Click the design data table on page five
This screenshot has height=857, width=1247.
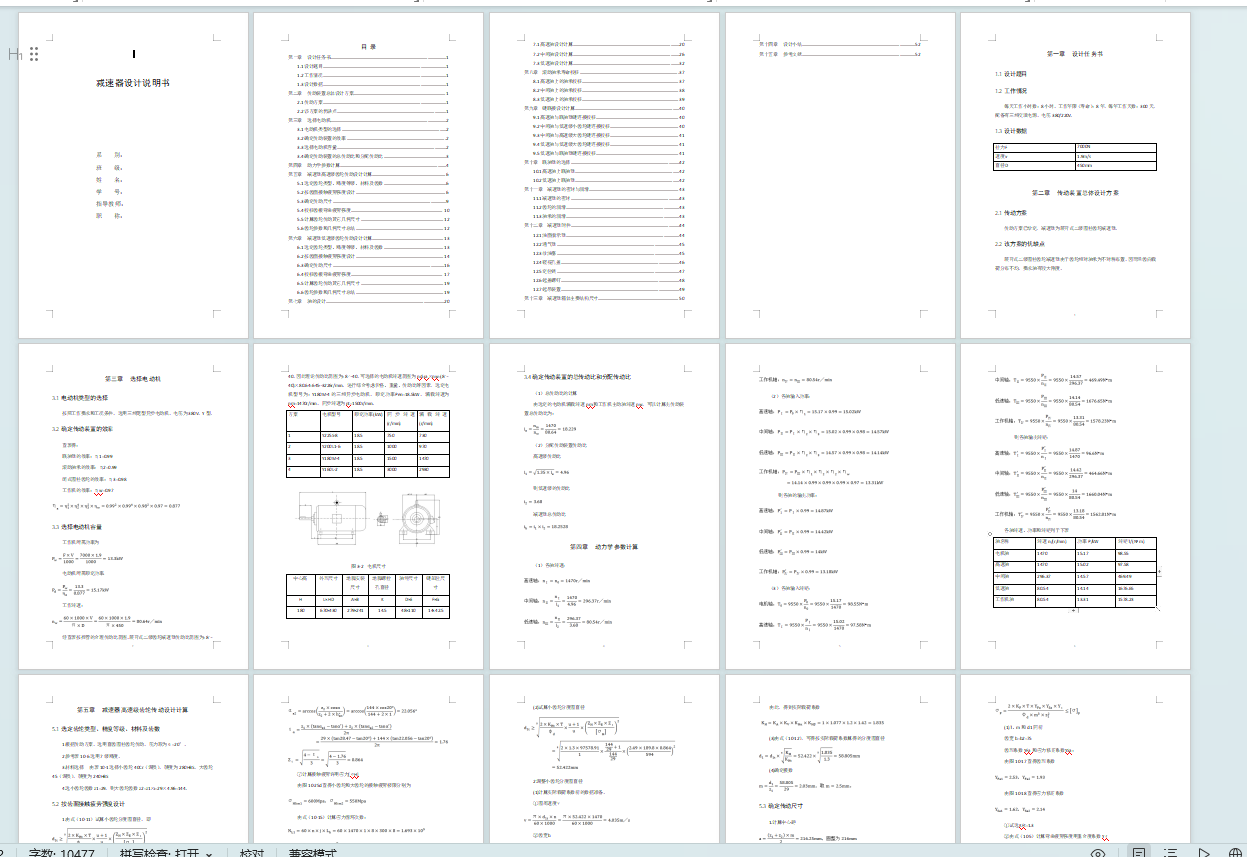pyautogui.click(x=1075, y=156)
